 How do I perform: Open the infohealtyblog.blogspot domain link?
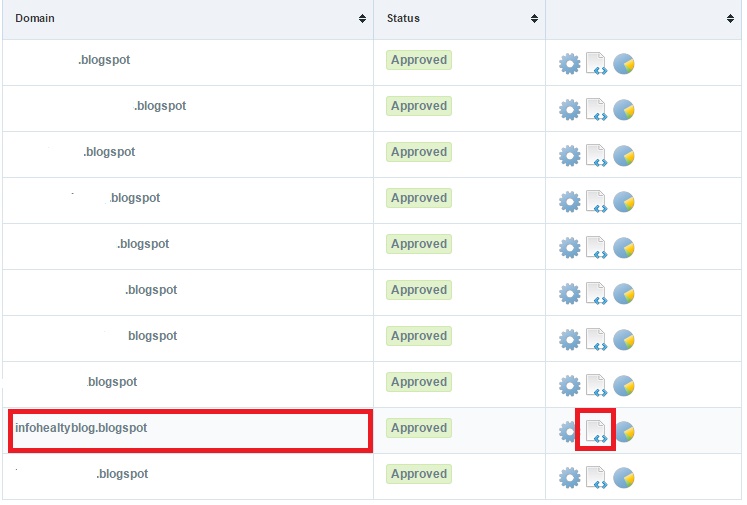(x=81, y=428)
